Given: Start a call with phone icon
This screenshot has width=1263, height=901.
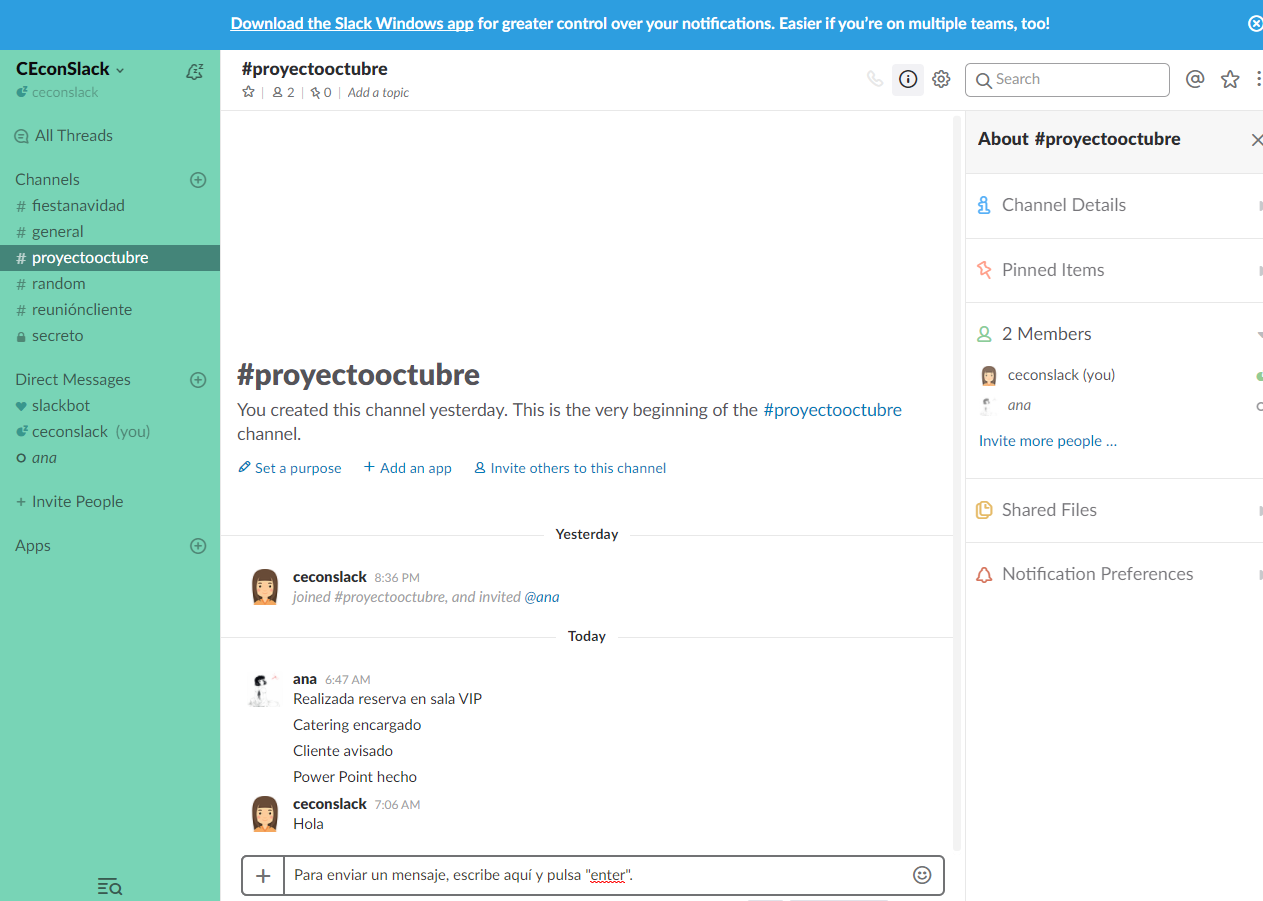Looking at the screenshot, I should [x=875, y=79].
